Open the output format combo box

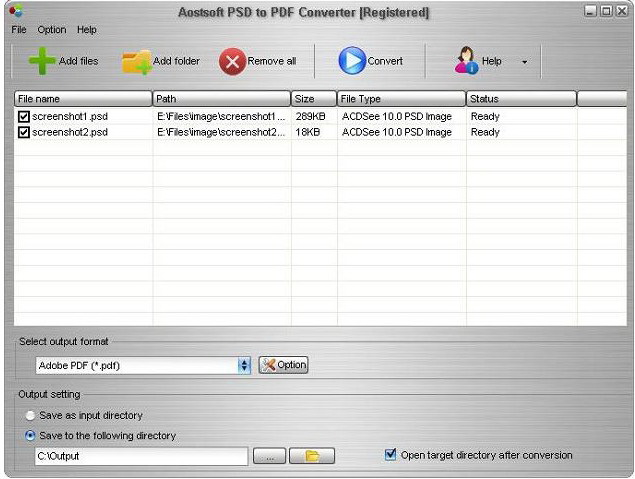click(143, 366)
